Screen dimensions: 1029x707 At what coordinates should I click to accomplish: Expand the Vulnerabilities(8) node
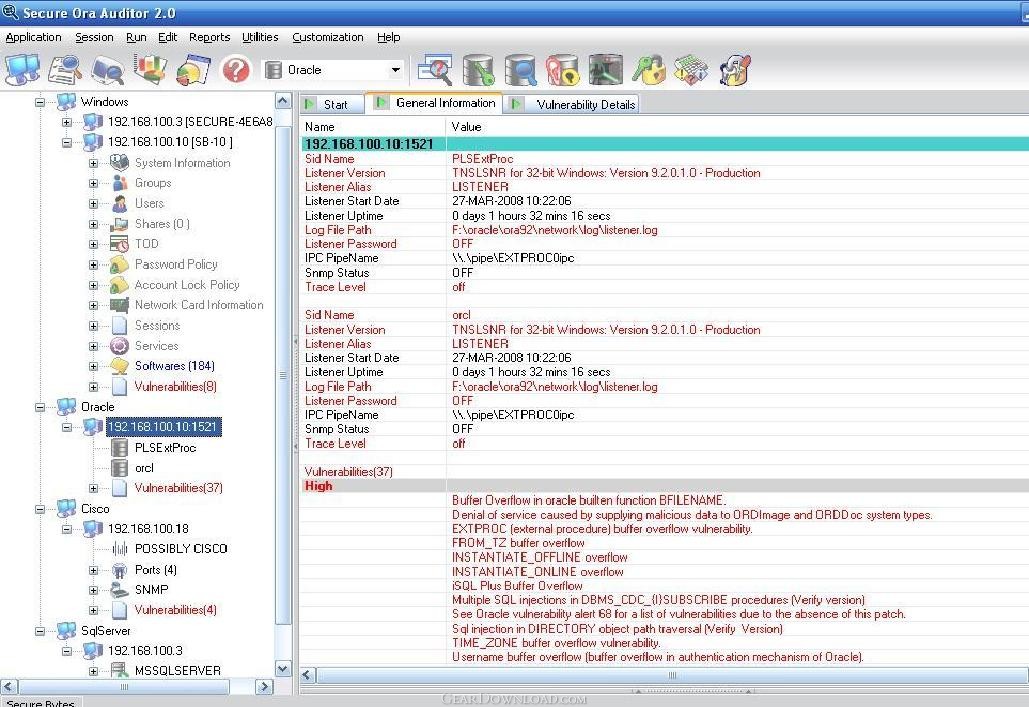point(93,387)
